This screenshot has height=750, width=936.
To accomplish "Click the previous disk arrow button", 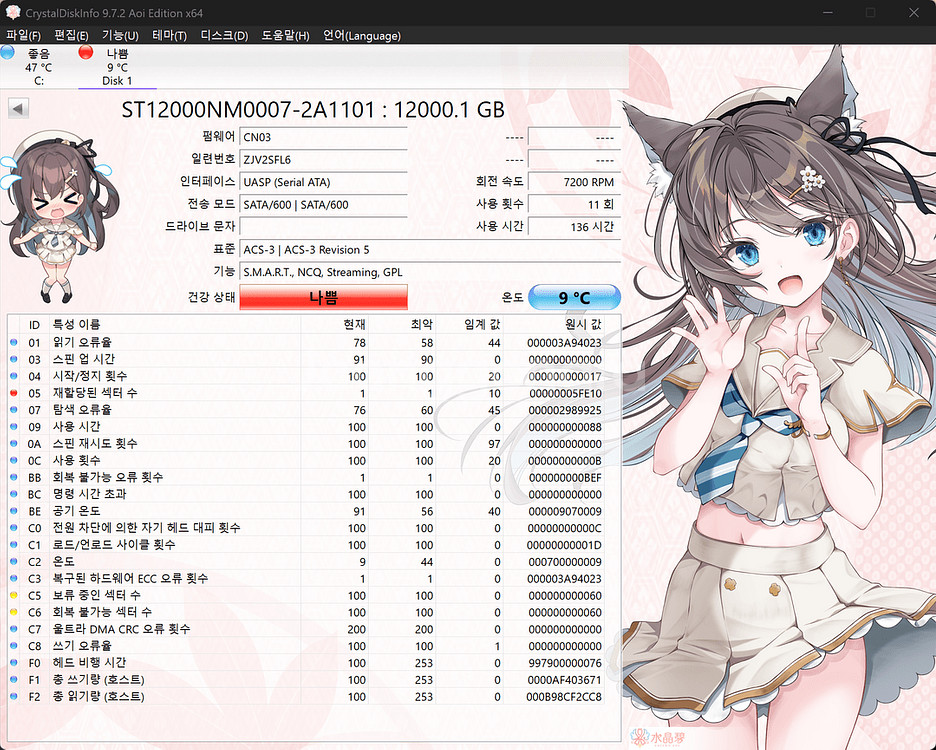I will (17, 108).
